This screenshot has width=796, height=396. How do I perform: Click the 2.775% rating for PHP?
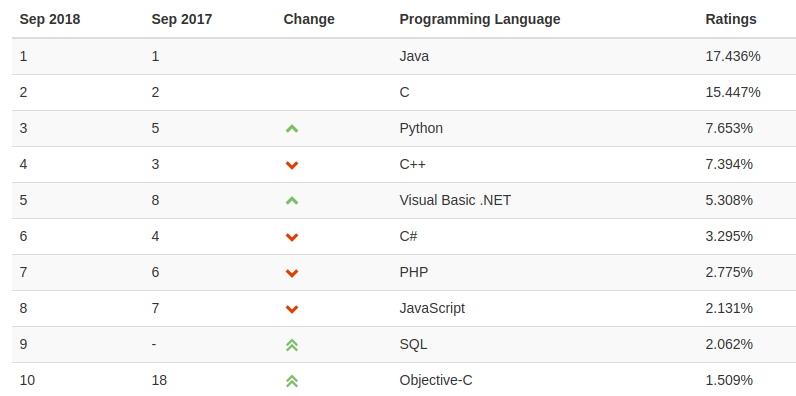coord(729,273)
